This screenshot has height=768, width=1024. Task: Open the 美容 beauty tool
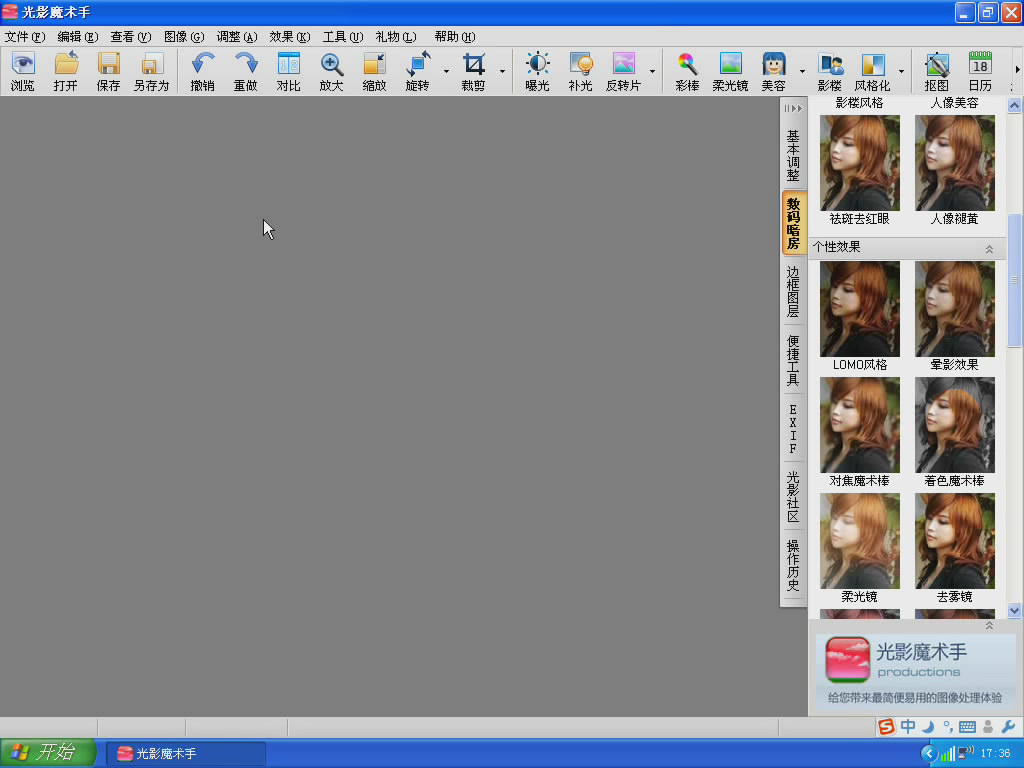coord(773,71)
